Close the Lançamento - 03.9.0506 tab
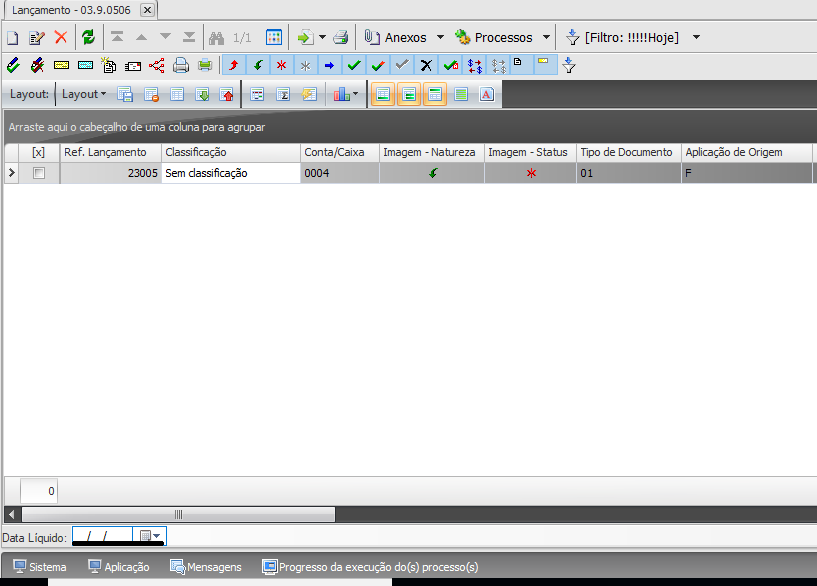Viewport: 817px width, 586px height. click(x=147, y=10)
